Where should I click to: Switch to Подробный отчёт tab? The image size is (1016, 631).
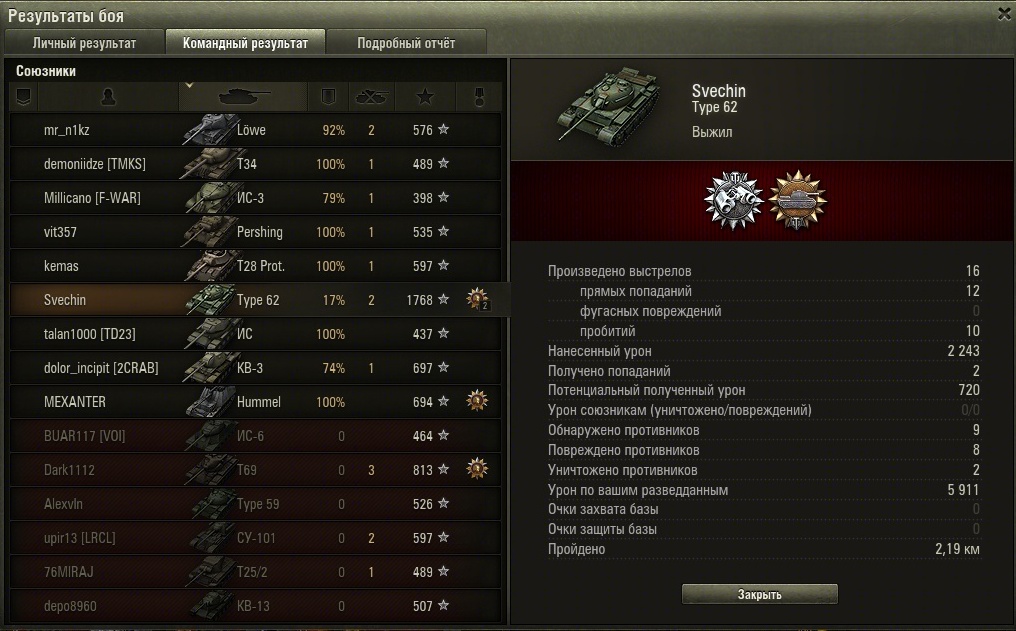406,43
